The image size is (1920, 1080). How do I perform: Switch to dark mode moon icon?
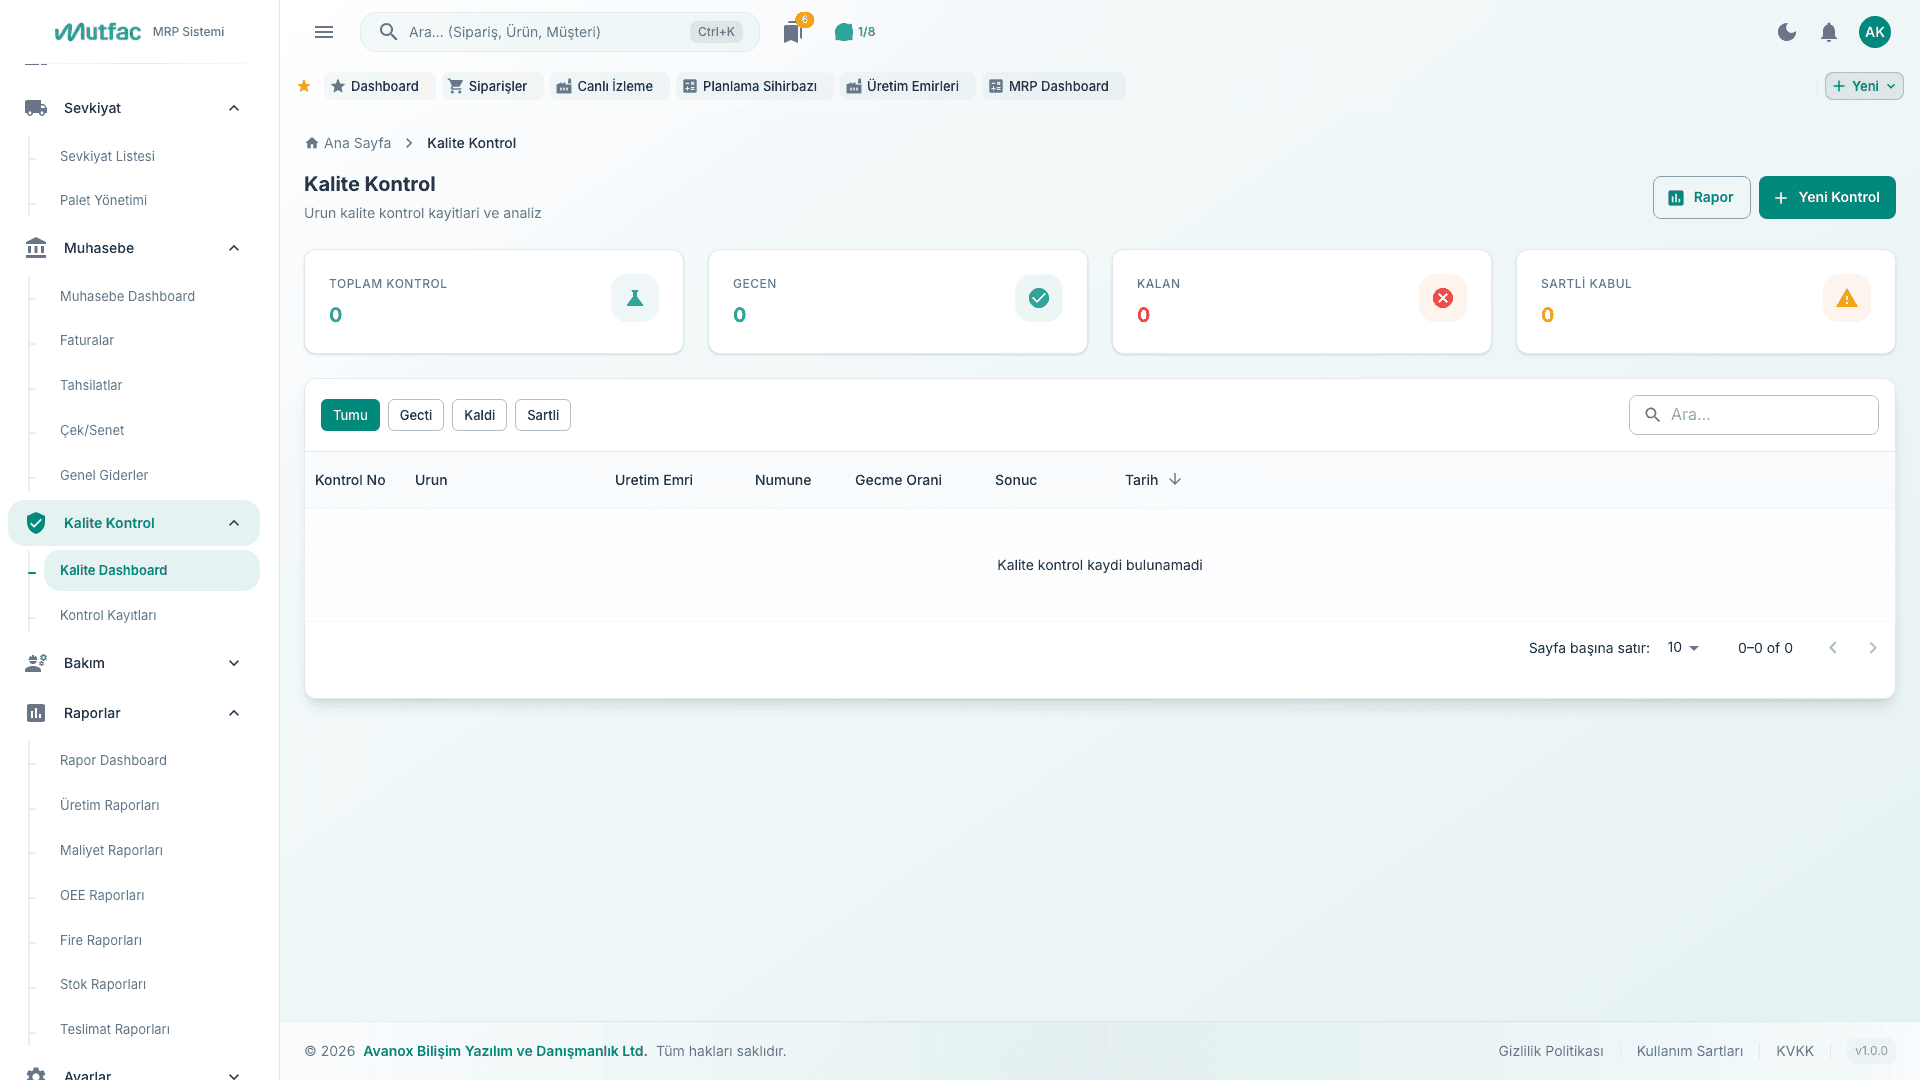click(x=1787, y=32)
